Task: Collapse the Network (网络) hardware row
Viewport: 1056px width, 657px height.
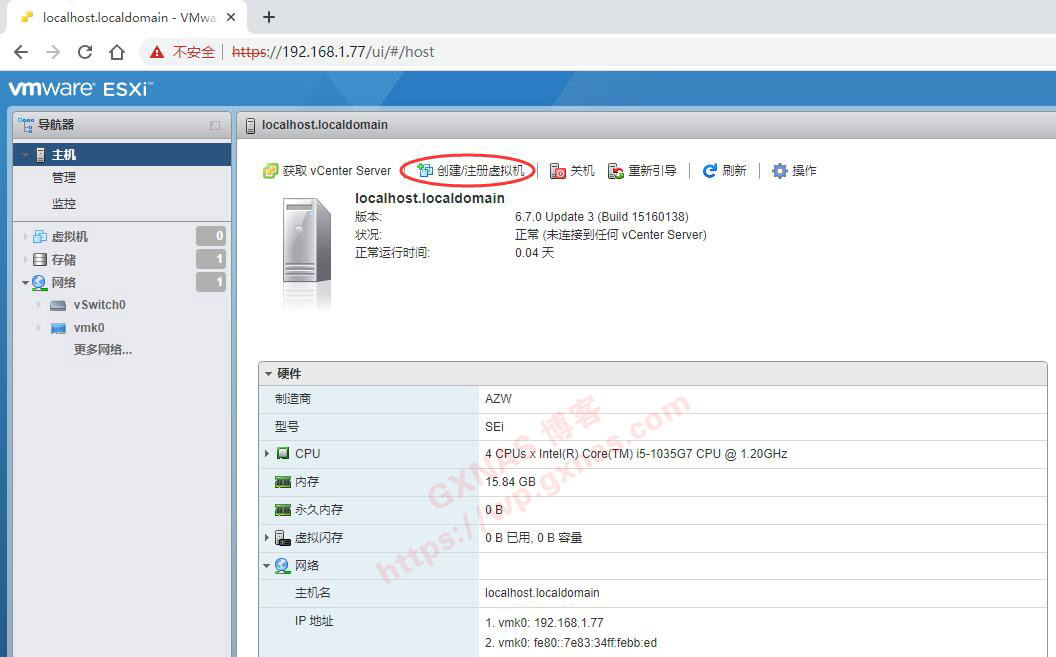Action: point(267,566)
